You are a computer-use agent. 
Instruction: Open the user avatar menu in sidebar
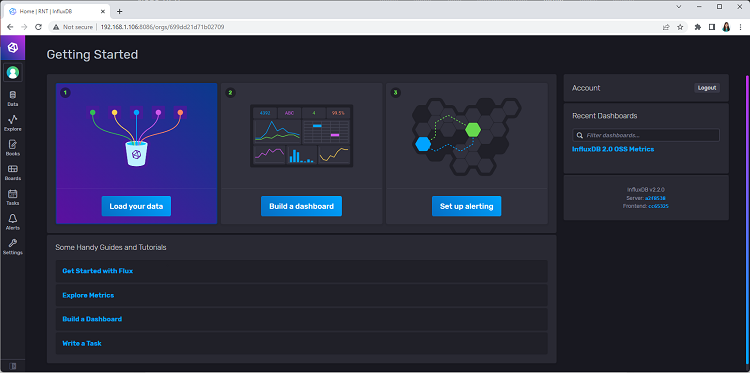13,73
